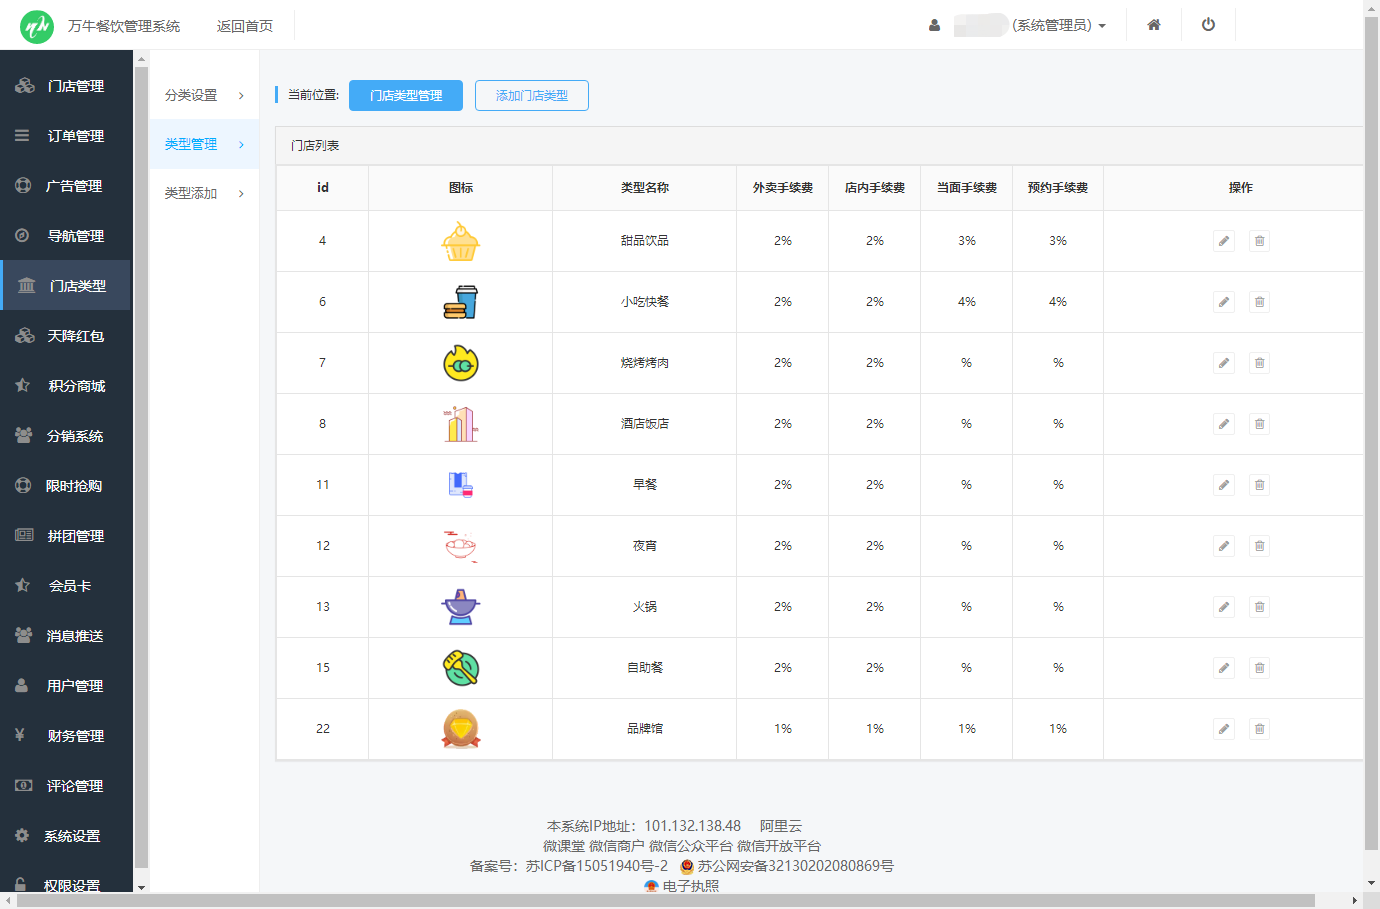Click the edit pencil icon for 火锅

tap(1223, 607)
